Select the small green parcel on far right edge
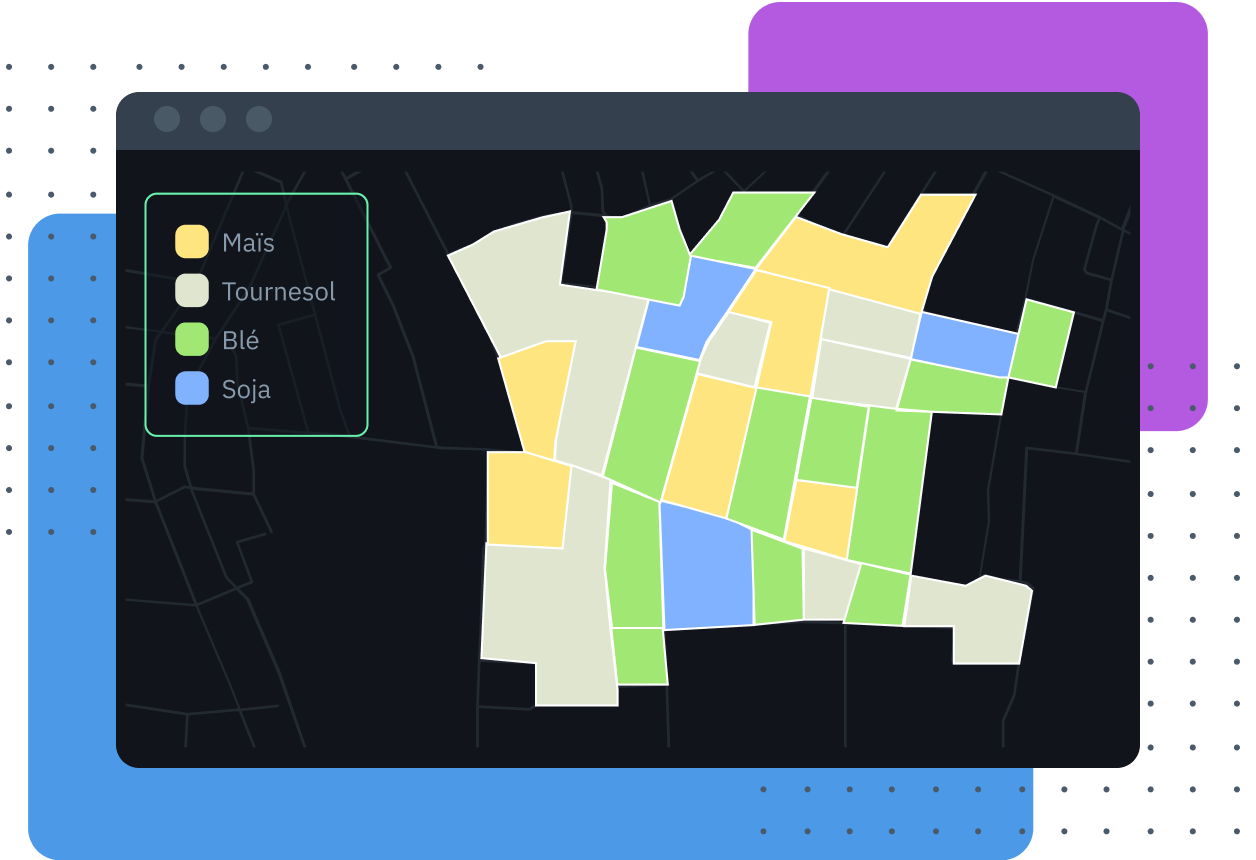 tap(1041, 343)
